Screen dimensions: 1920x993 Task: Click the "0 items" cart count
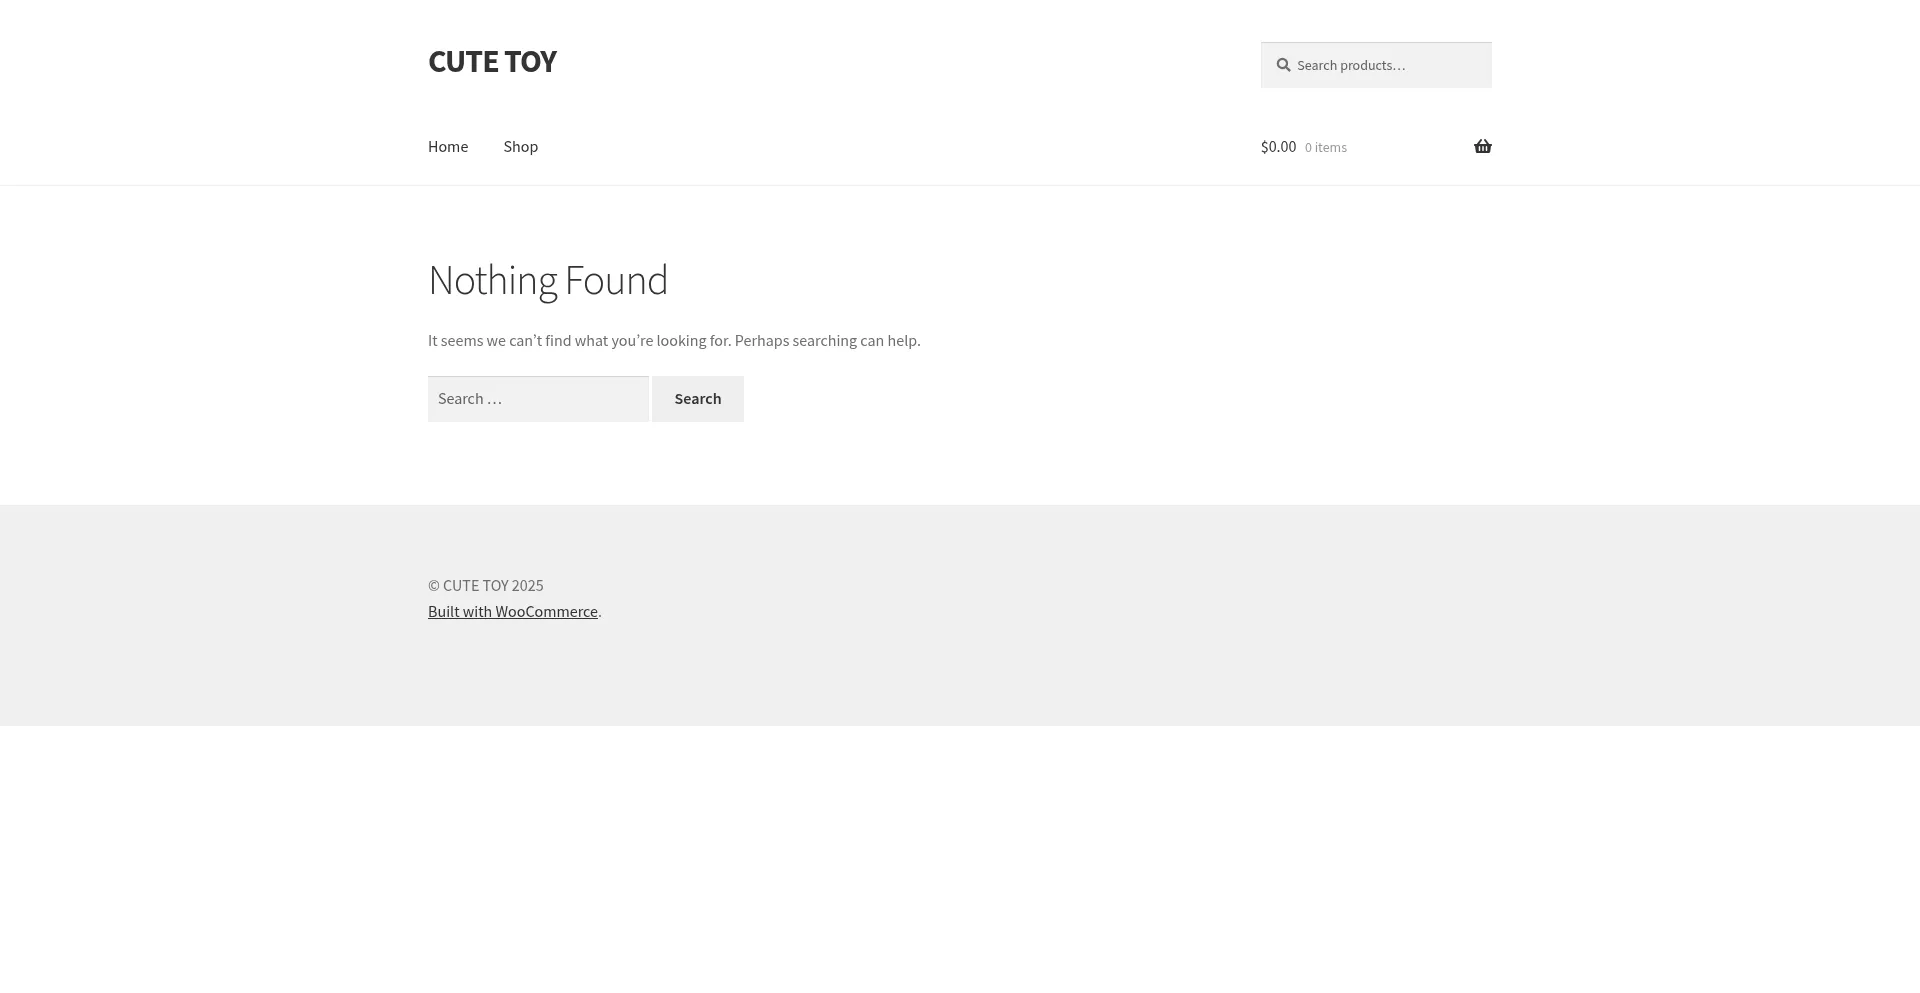click(x=1325, y=148)
